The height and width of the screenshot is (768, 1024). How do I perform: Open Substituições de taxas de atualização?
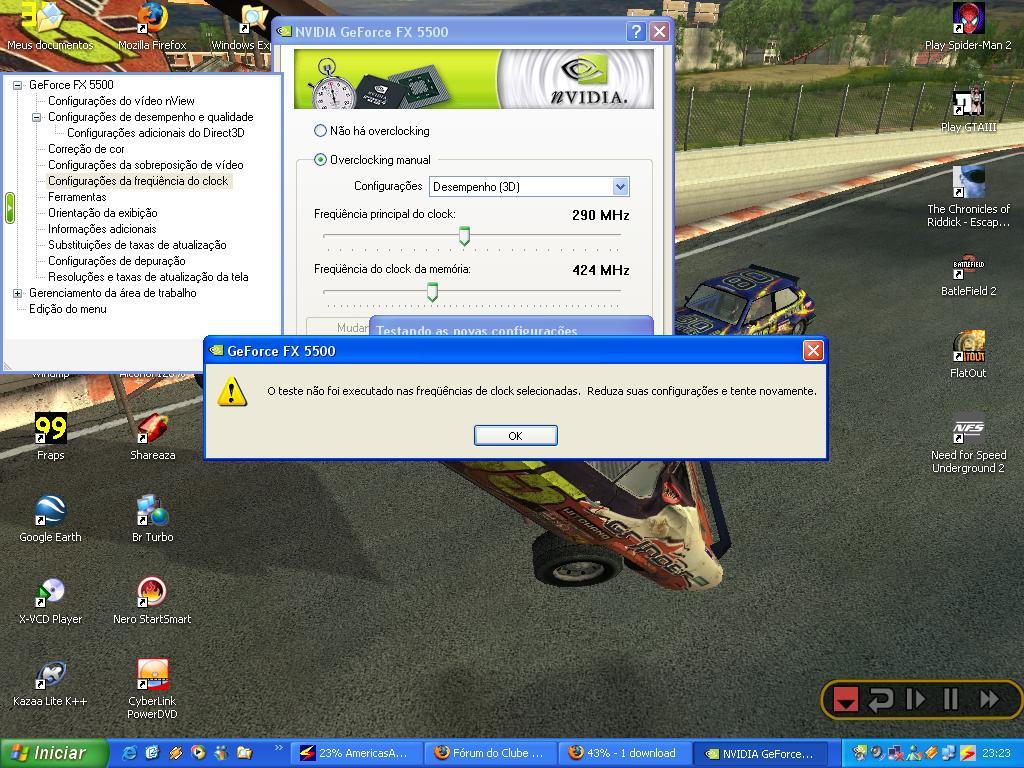[x=137, y=245]
